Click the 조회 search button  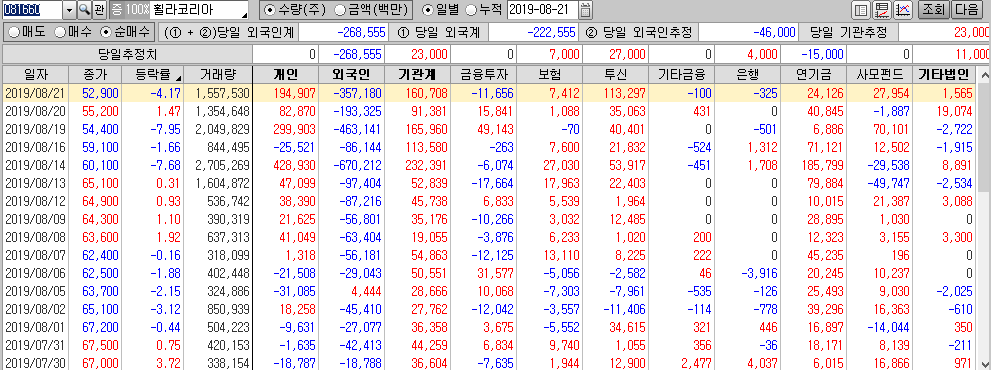(933, 10)
